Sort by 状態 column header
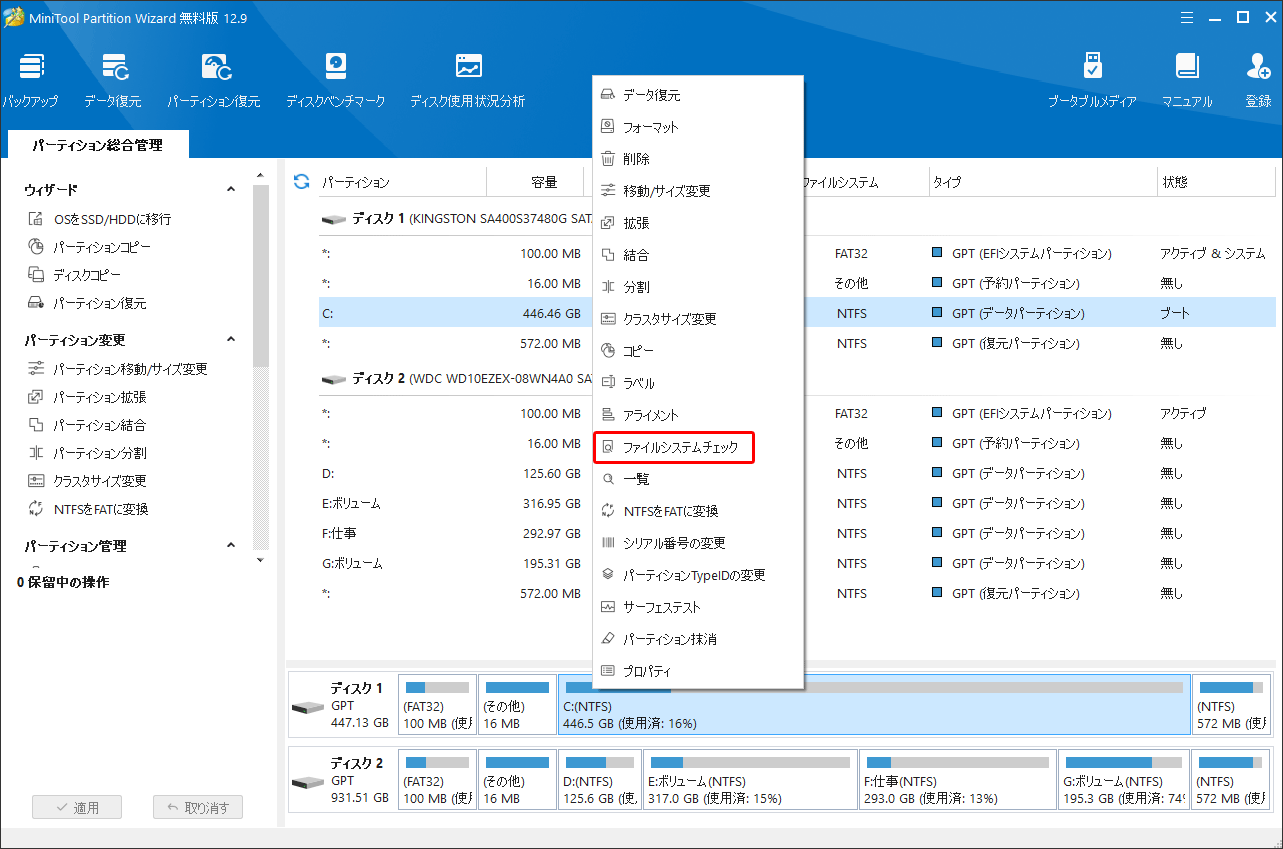The image size is (1283, 849). click(1216, 182)
